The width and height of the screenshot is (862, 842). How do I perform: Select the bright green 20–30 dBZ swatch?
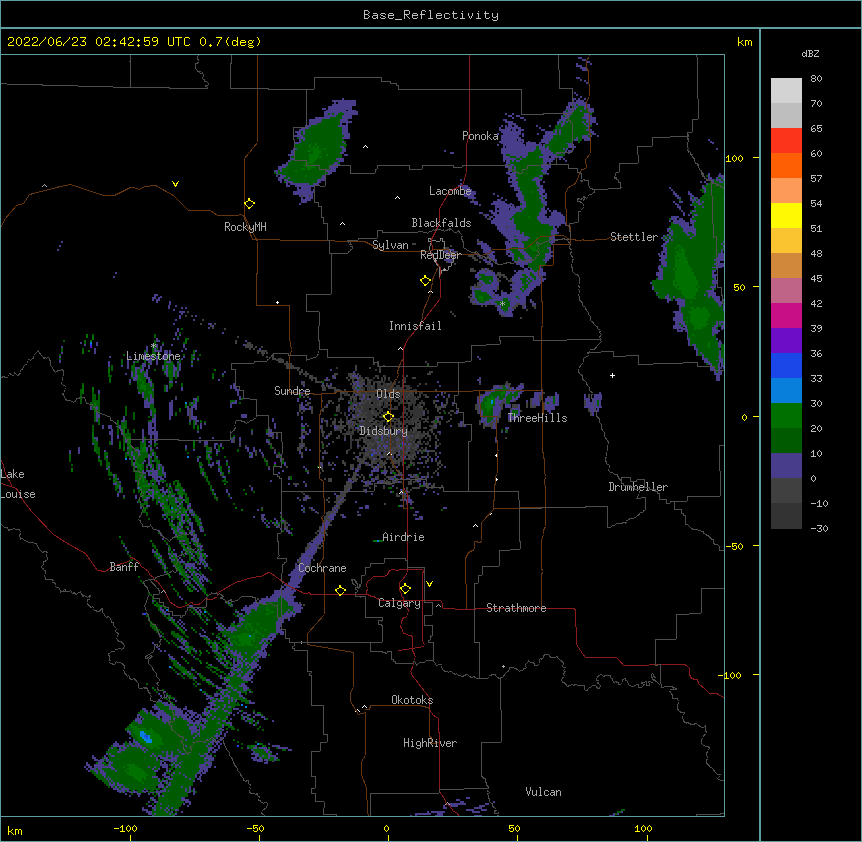786,416
